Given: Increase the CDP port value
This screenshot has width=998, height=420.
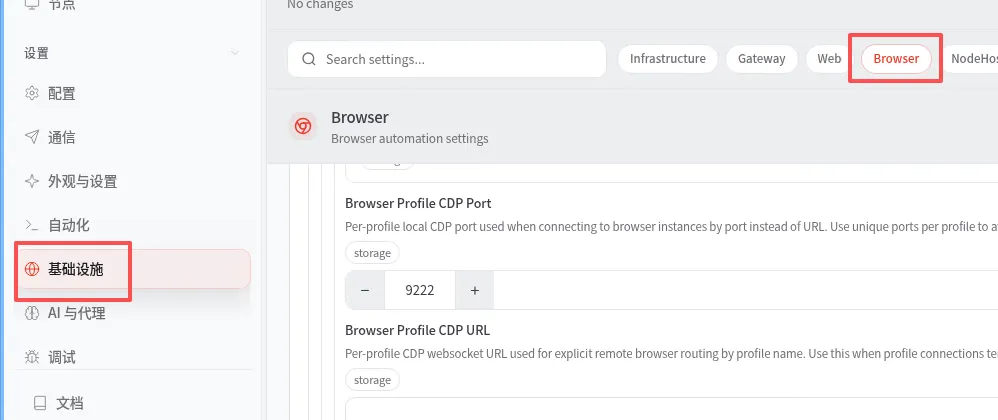Looking at the screenshot, I should point(474,290).
